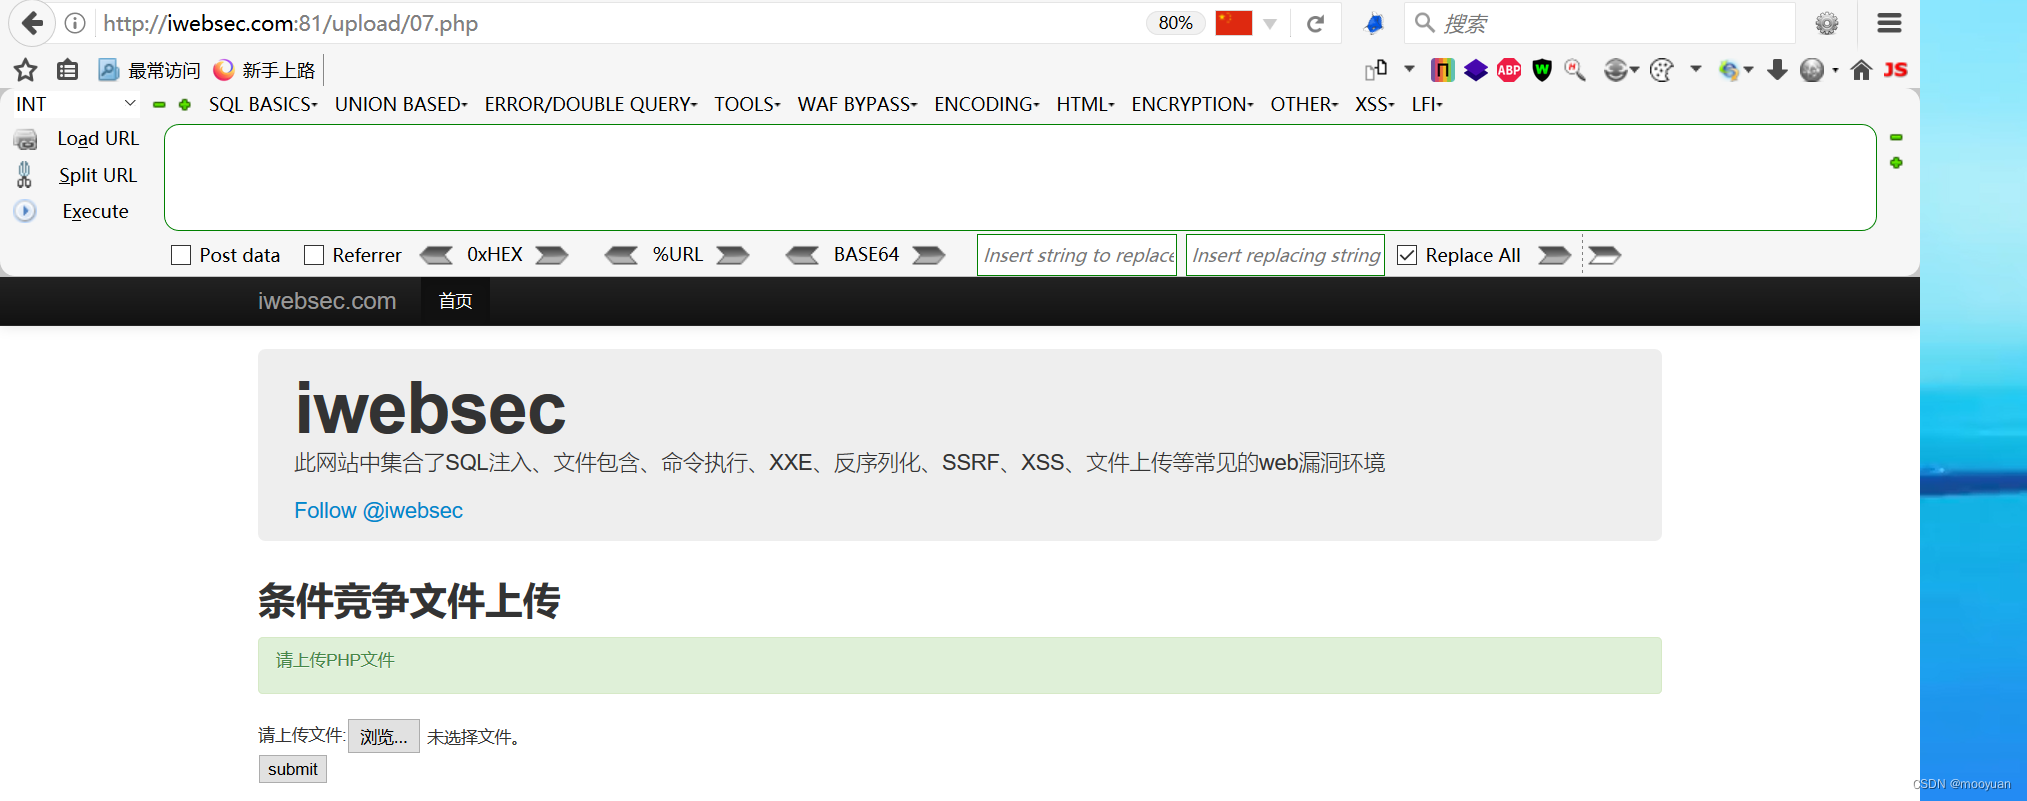Enable the Post data checkbox
2027x801 pixels.
click(181, 255)
